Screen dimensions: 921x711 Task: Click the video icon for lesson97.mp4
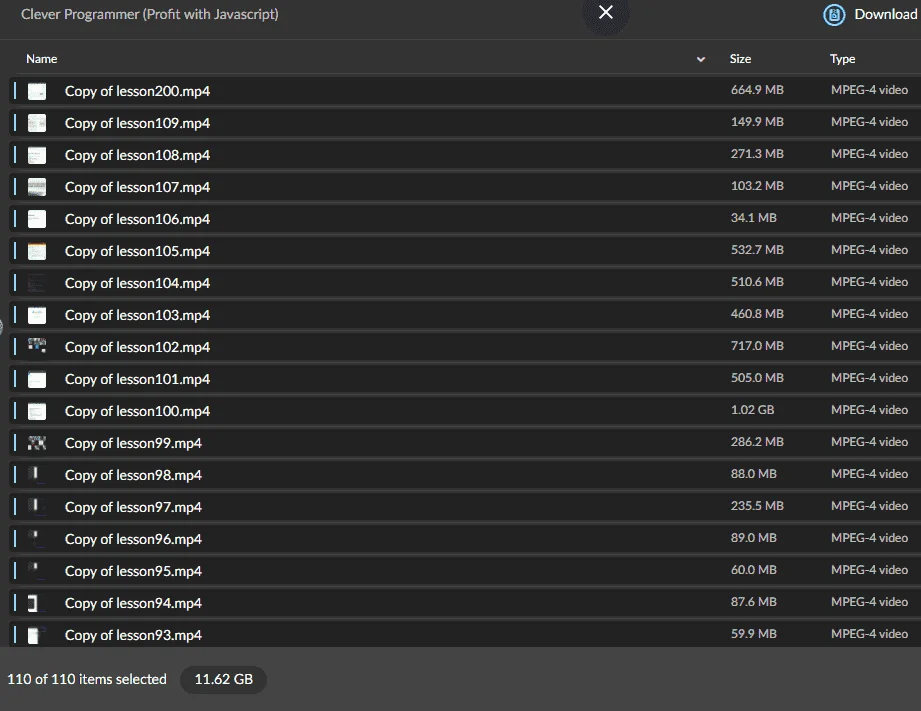(x=36, y=506)
